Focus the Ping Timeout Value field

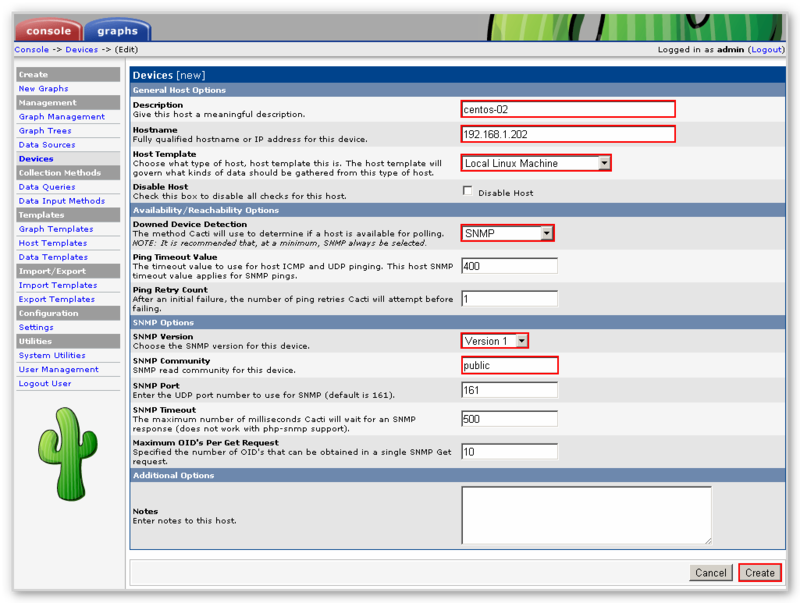(x=509, y=266)
